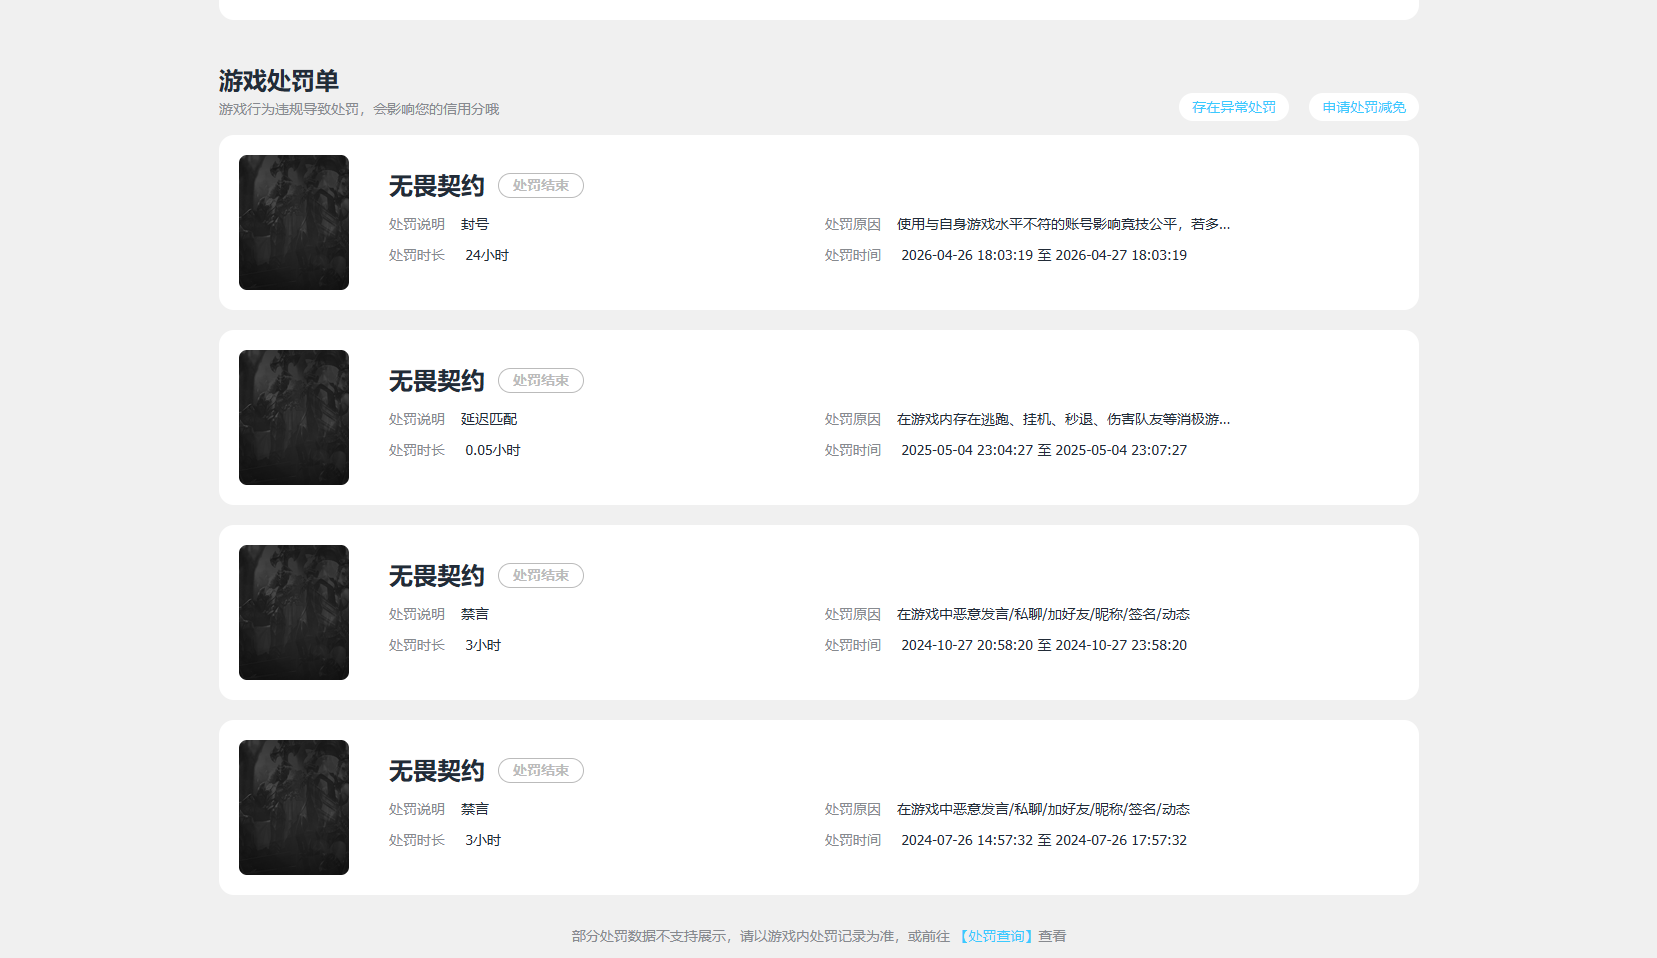Click truncated reason 在游戏内存在逃跑、挂机

pyautogui.click(x=1063, y=419)
